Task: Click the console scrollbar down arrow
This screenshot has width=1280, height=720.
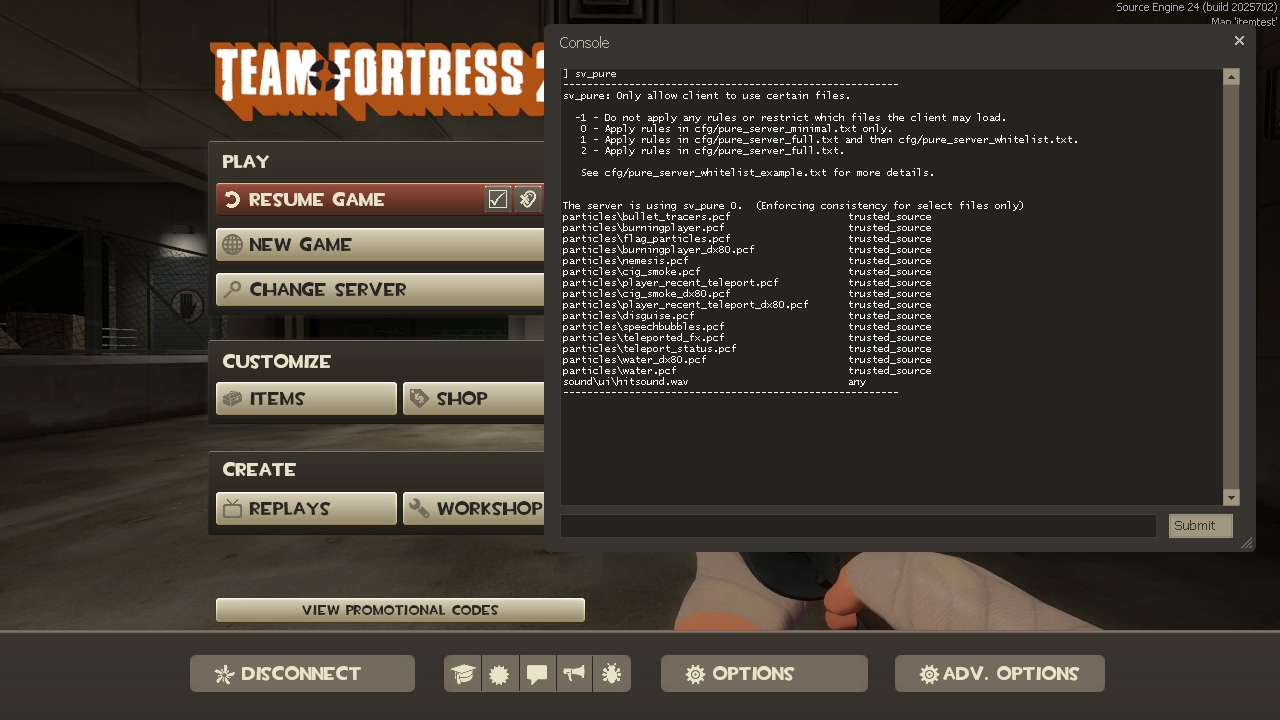Action: pyautogui.click(x=1231, y=498)
